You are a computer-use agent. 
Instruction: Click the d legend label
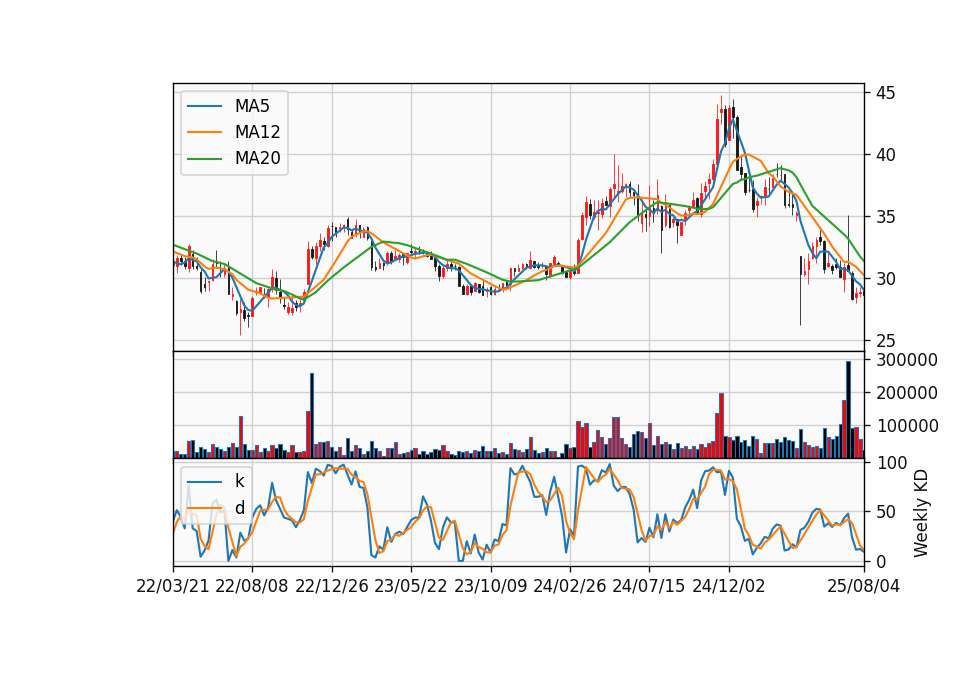click(x=239, y=508)
